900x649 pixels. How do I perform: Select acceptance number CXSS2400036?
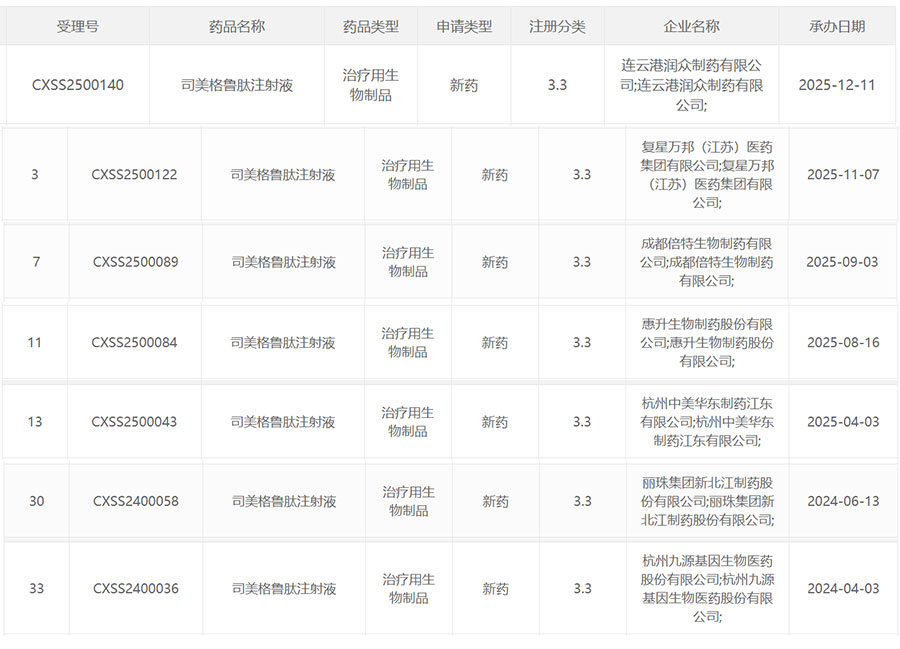(x=135, y=589)
